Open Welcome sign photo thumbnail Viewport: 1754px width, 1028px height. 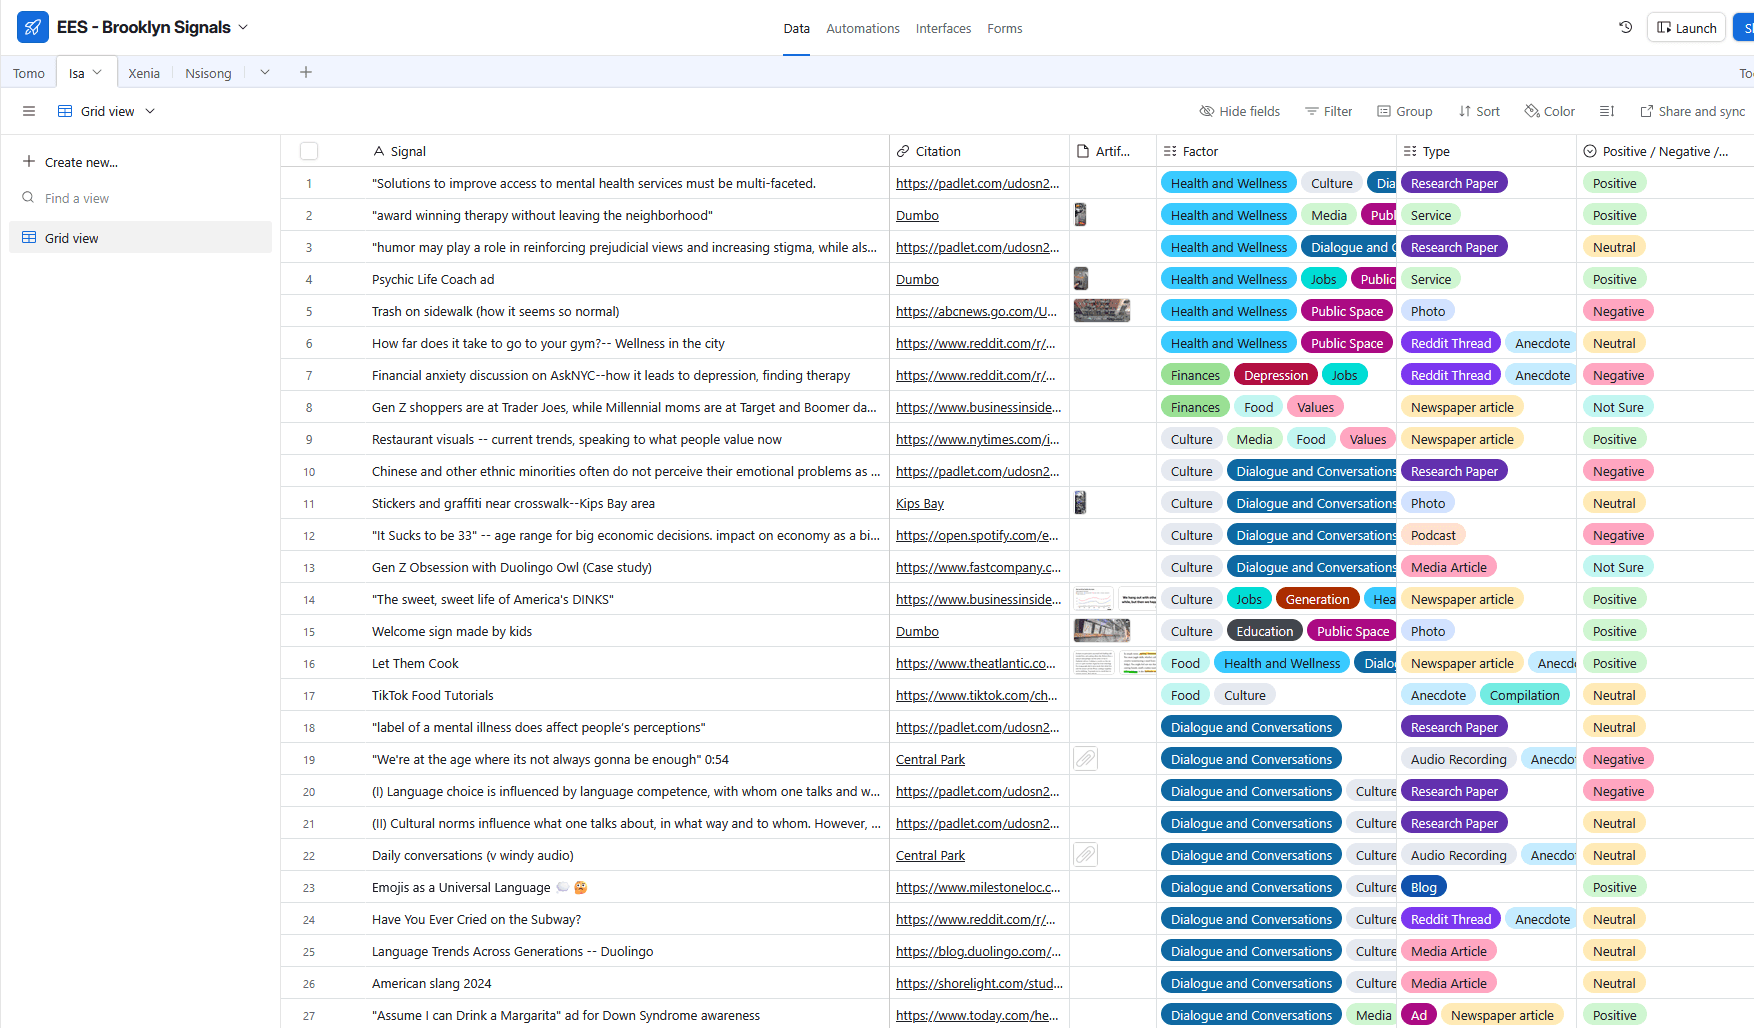coord(1101,631)
